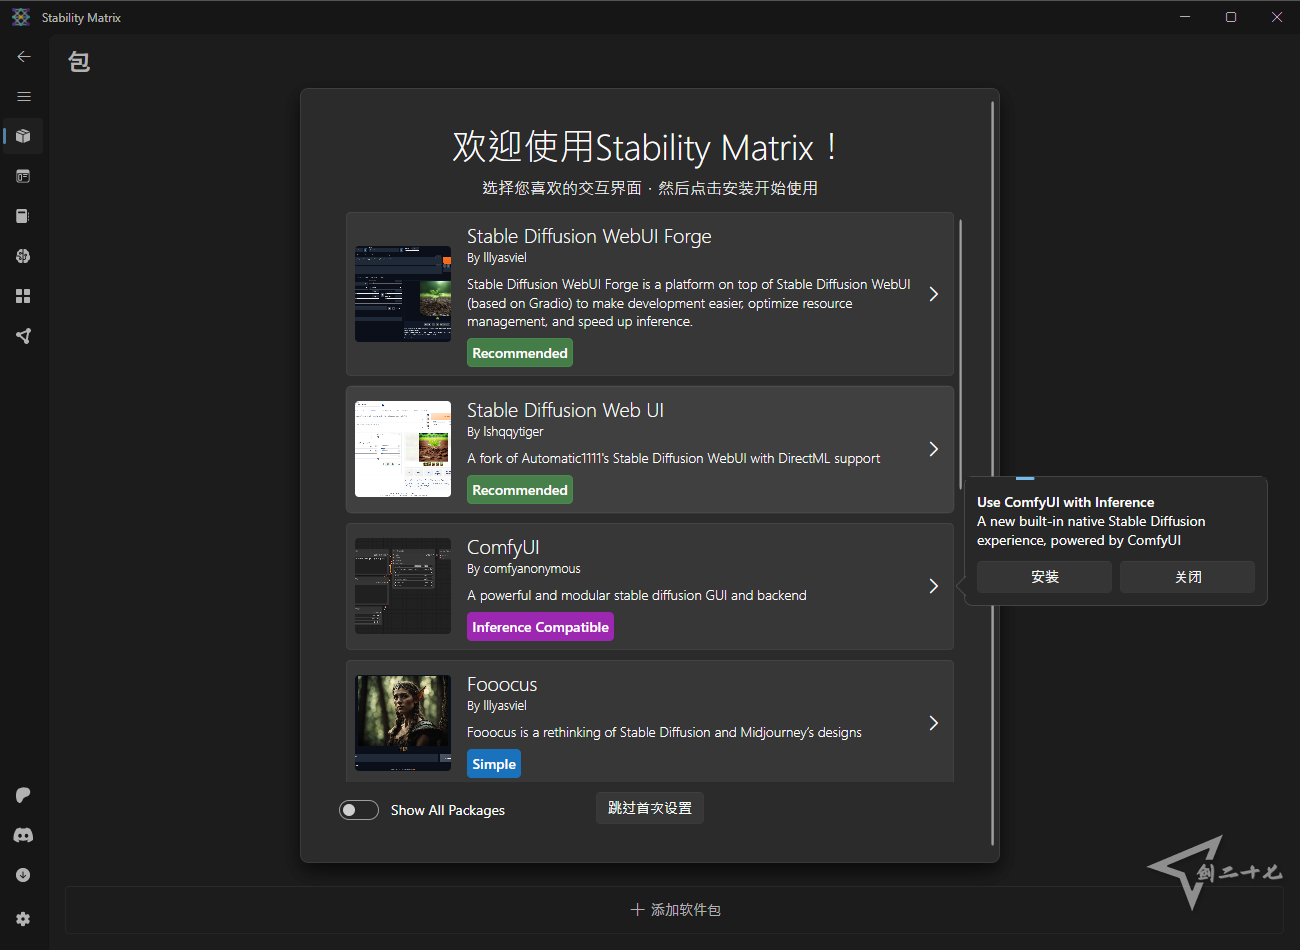The image size is (1300, 950).
Task: Click the Discord icon in the sidebar
Action: (x=24, y=835)
